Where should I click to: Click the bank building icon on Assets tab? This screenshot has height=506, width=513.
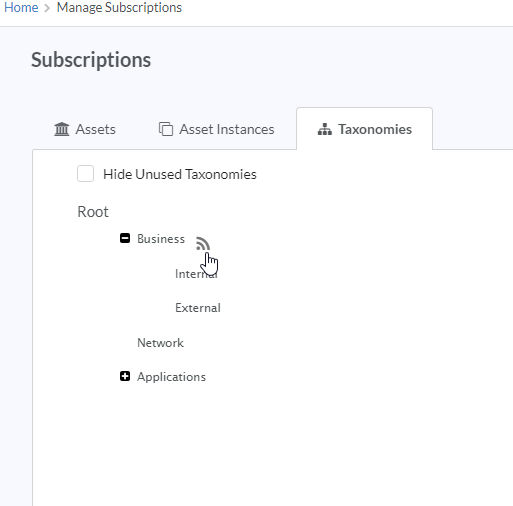pyautogui.click(x=62, y=129)
